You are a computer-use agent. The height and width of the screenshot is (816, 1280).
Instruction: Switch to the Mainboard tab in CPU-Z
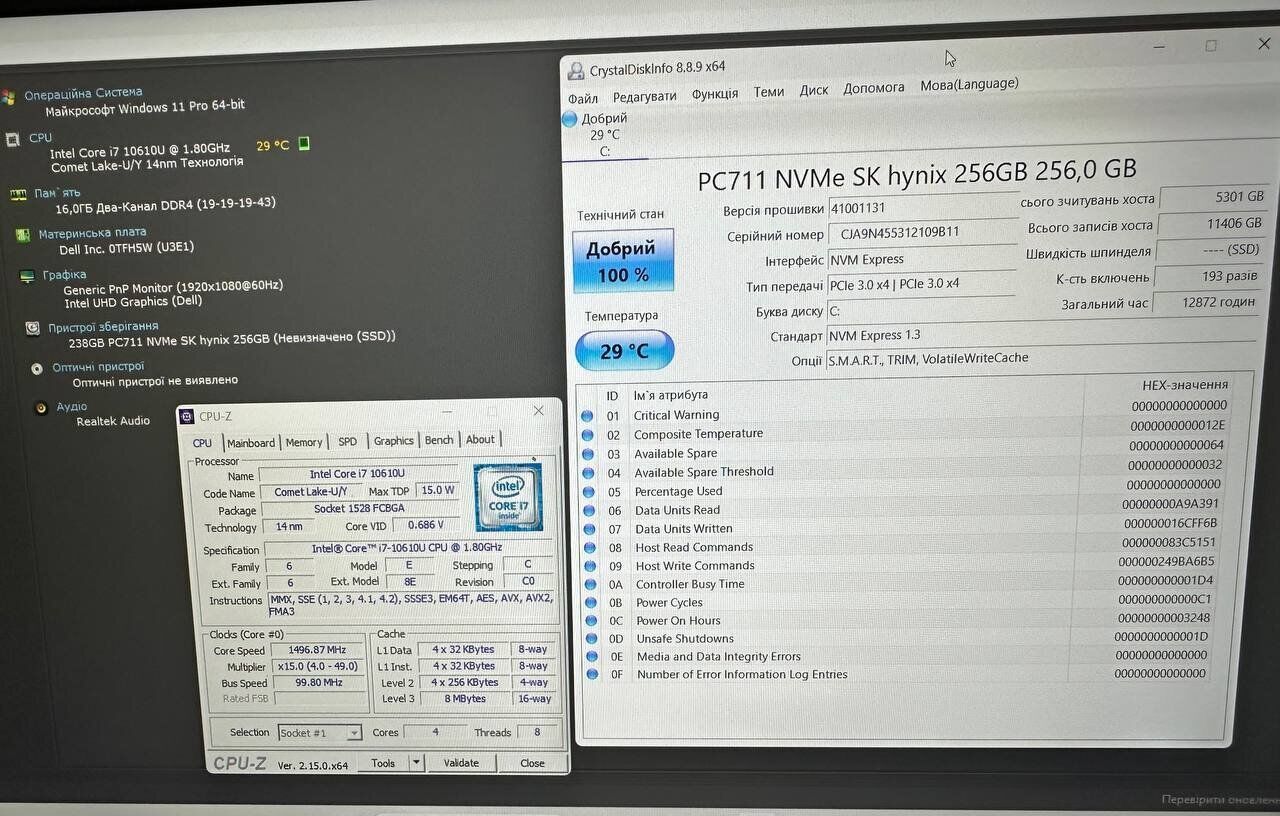point(250,442)
